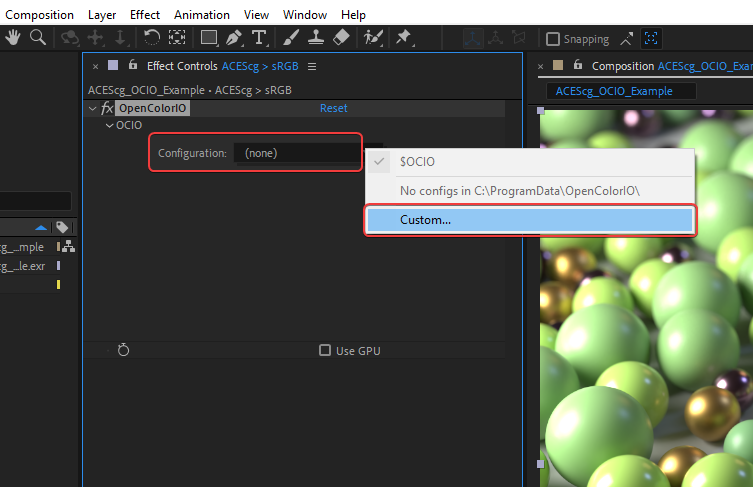This screenshot has height=487, width=753.
Task: Open the Animation menu
Action: 200,15
